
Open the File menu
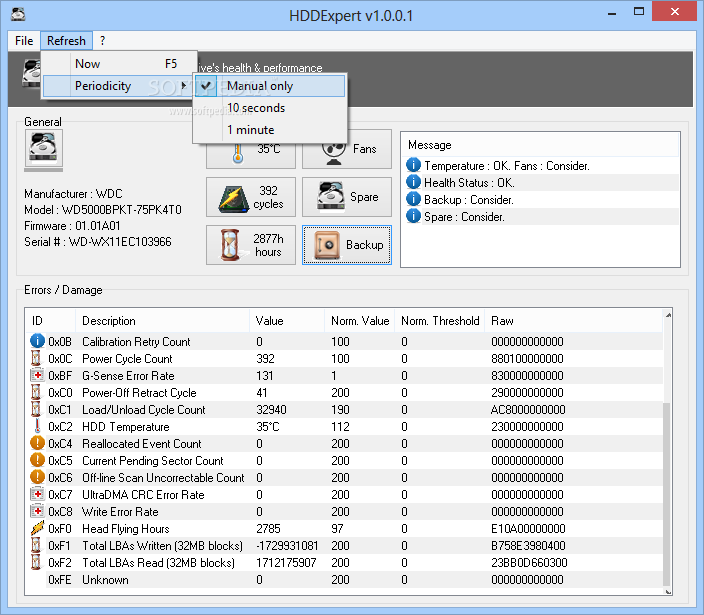24,41
